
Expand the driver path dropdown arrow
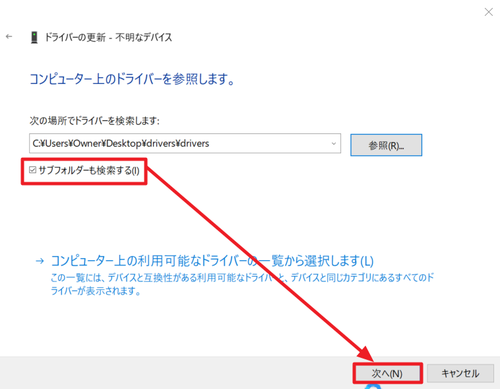[x=333, y=144]
